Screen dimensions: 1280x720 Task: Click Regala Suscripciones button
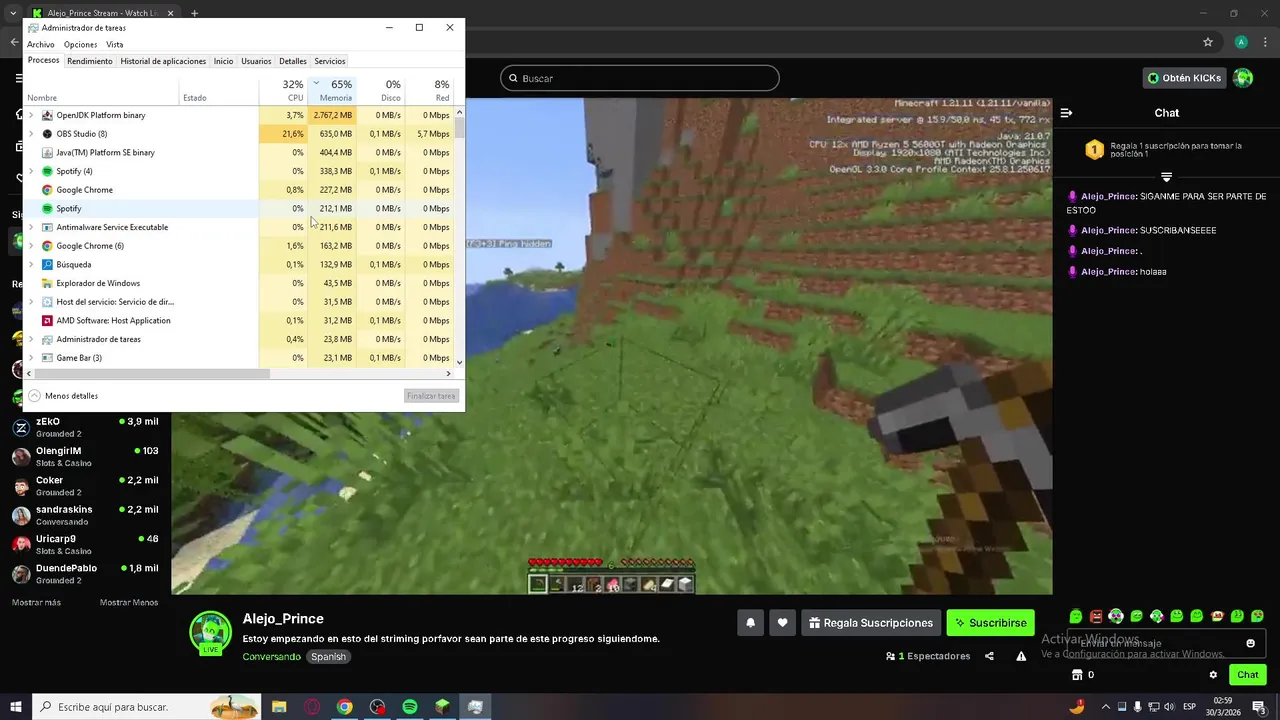[x=871, y=623]
